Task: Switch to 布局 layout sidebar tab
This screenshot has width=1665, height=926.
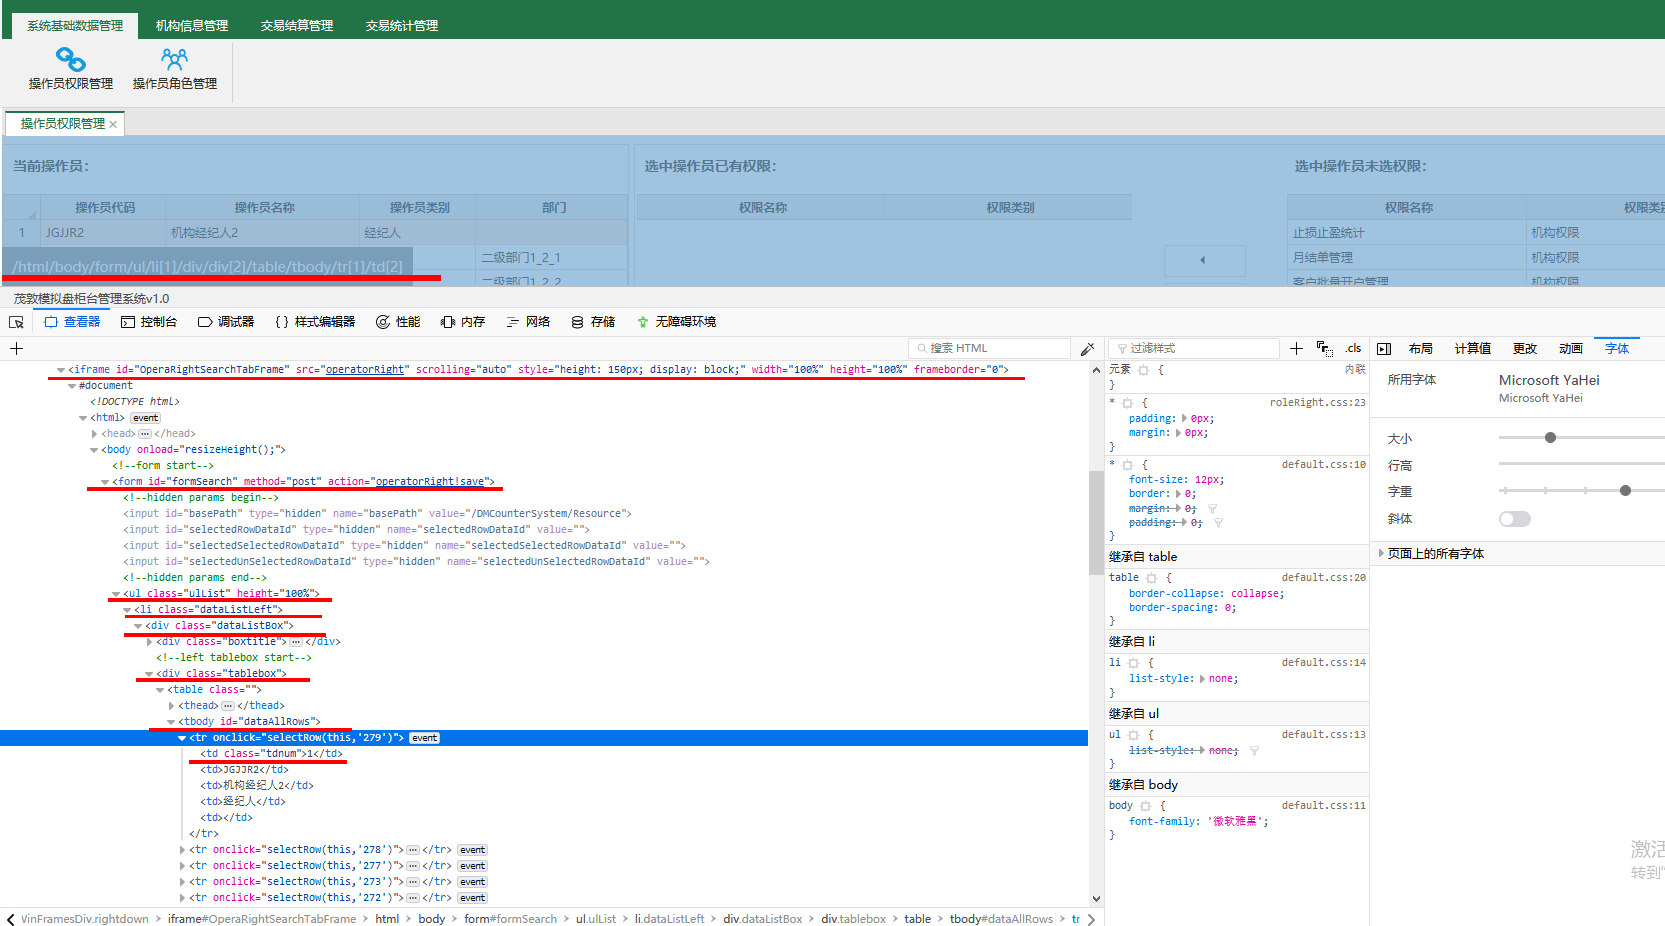Action: click(x=1420, y=348)
